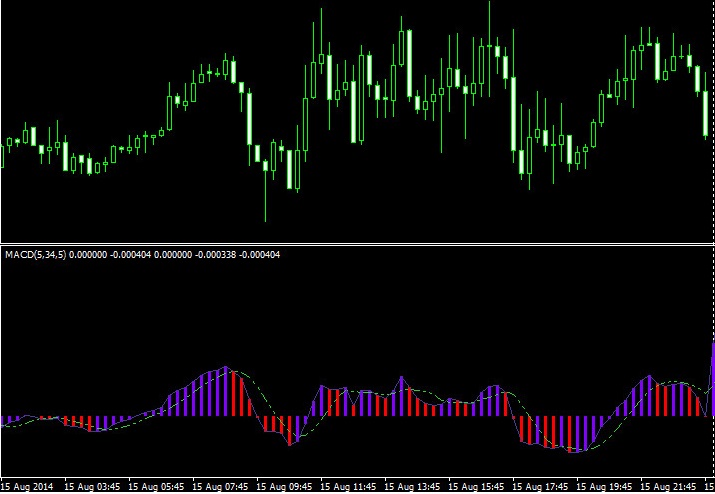
Task: Select the "15 Aug 09:45" time label
Action: [x=285, y=486]
